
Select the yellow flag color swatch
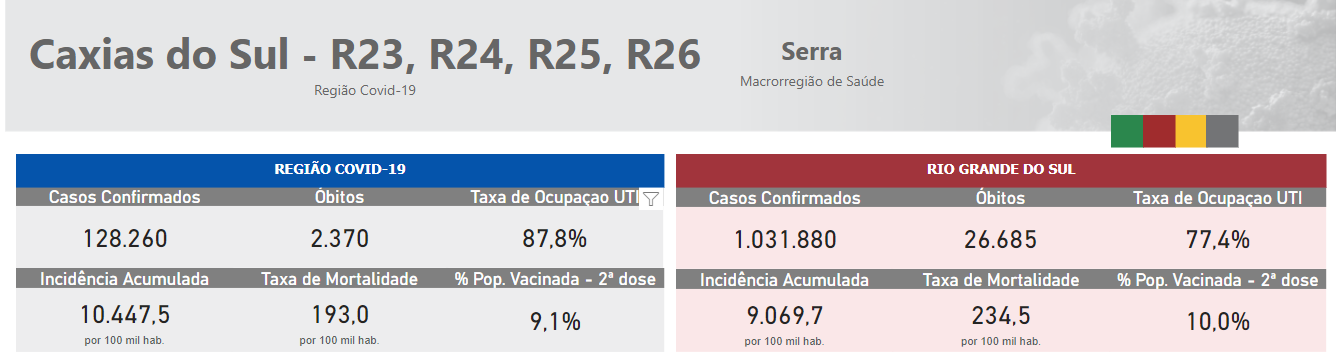[1190, 131]
